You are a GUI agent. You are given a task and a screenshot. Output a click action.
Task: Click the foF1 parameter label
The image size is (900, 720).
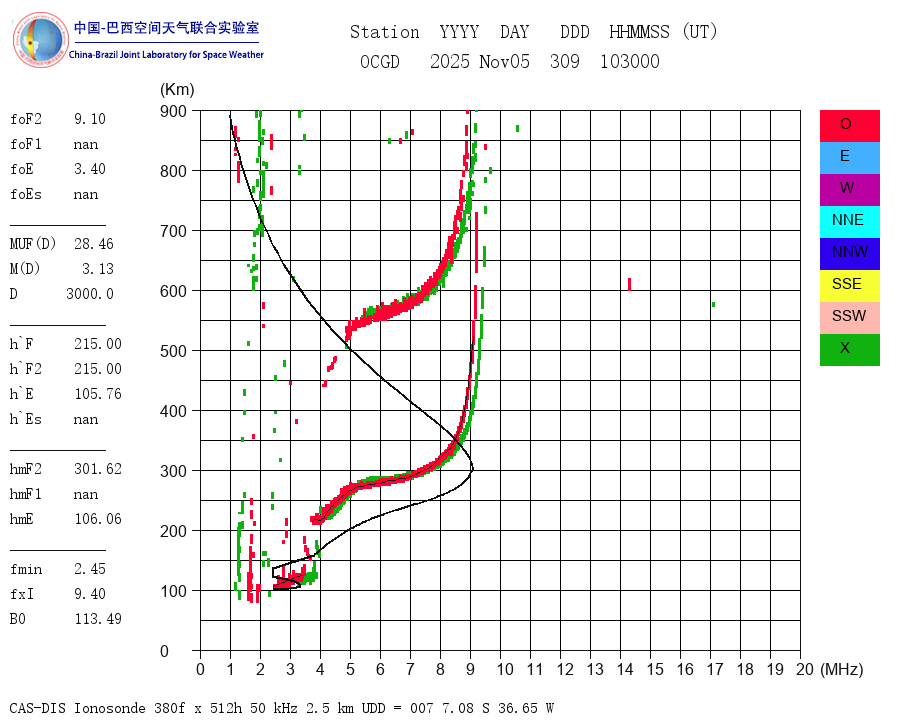26,144
